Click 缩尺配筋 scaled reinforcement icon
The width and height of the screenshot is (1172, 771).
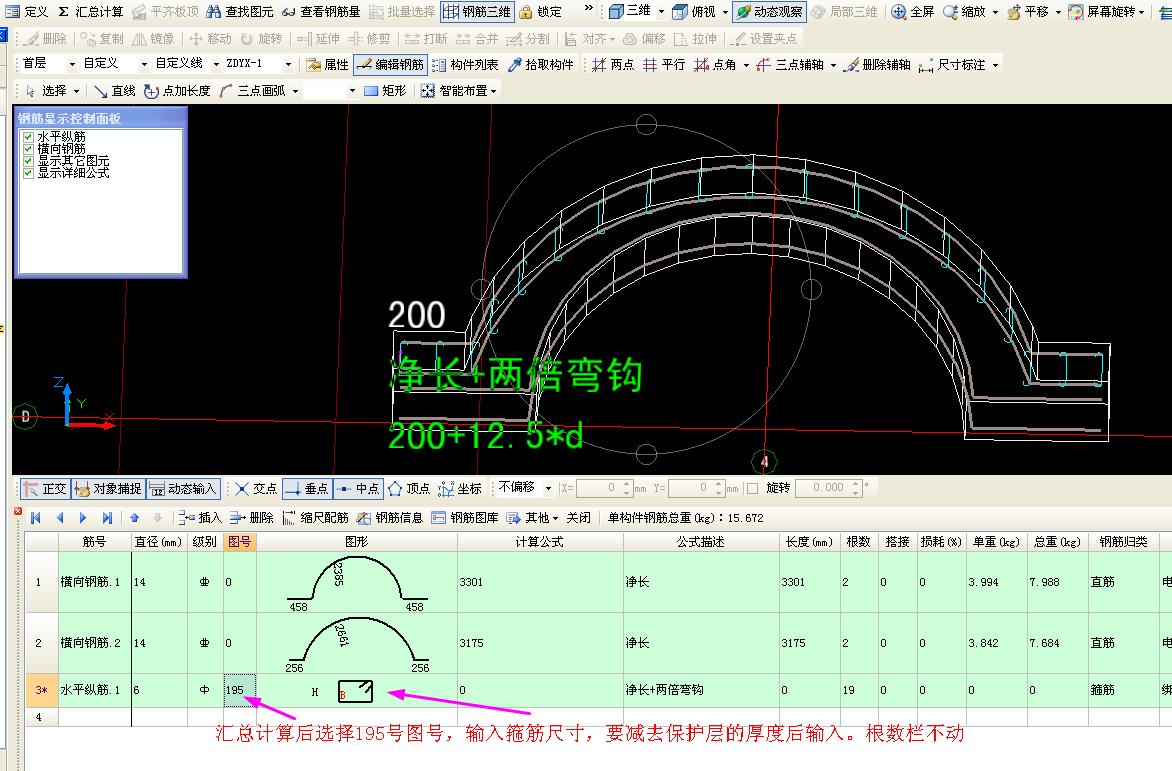tap(289, 517)
